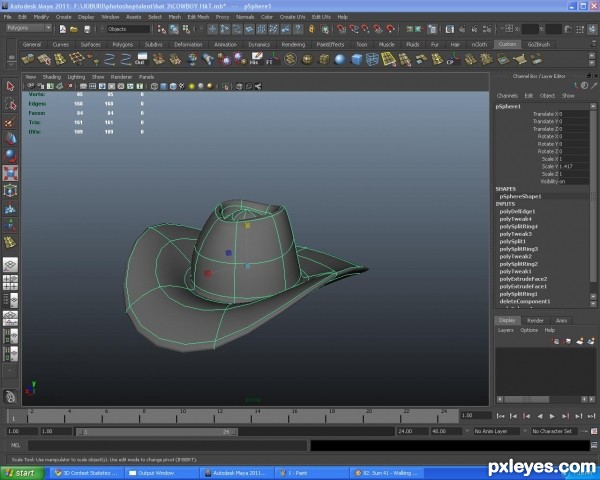The width and height of the screenshot is (600, 480).
Task: Save scene disk icon in status line
Action: [x=87, y=29]
